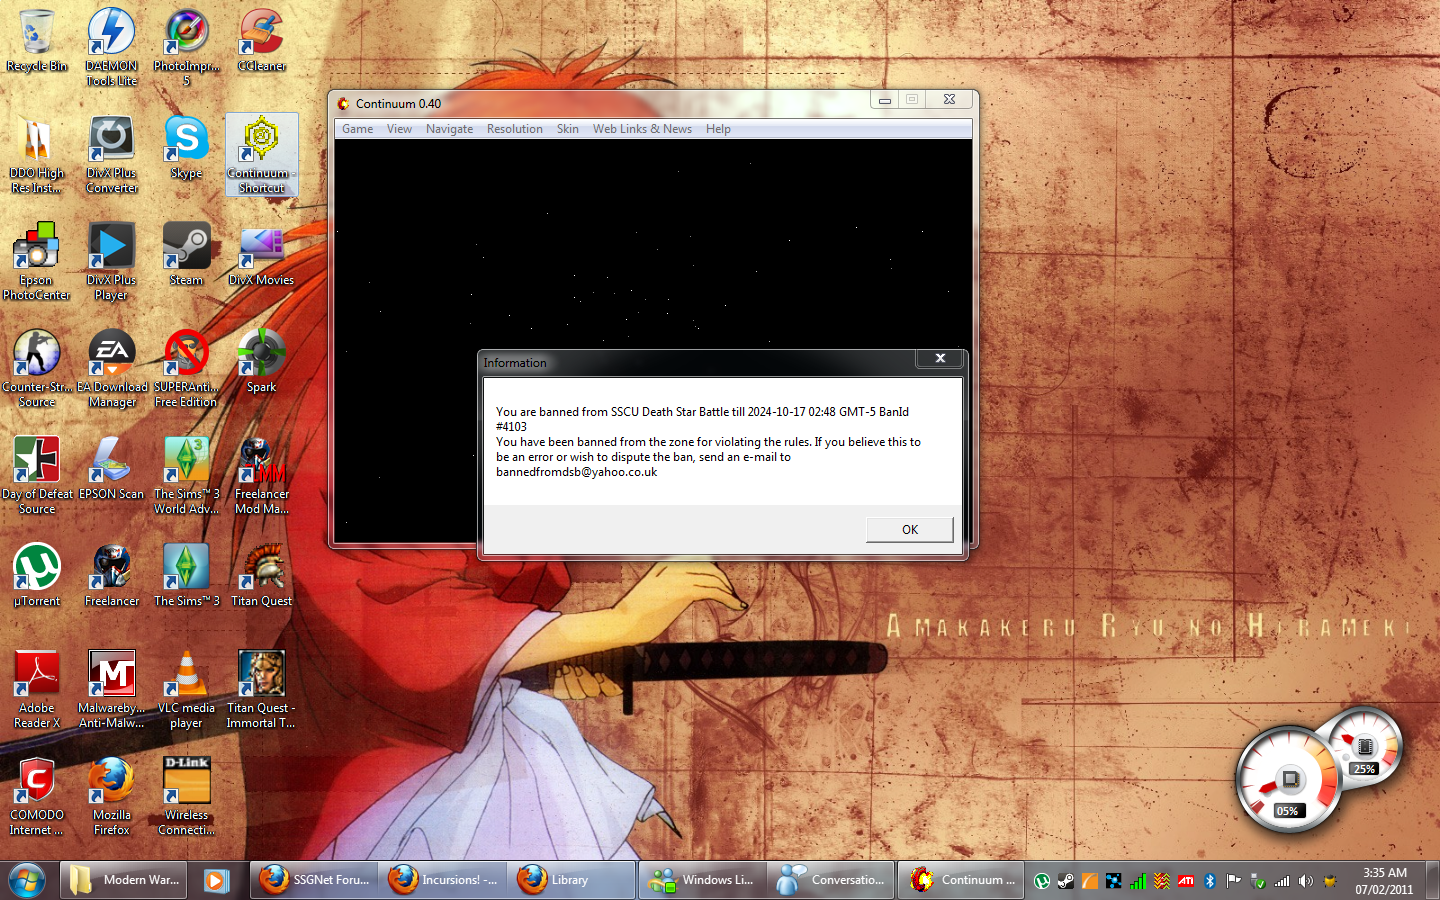Select the Freelancer game desktop icon

[112, 575]
